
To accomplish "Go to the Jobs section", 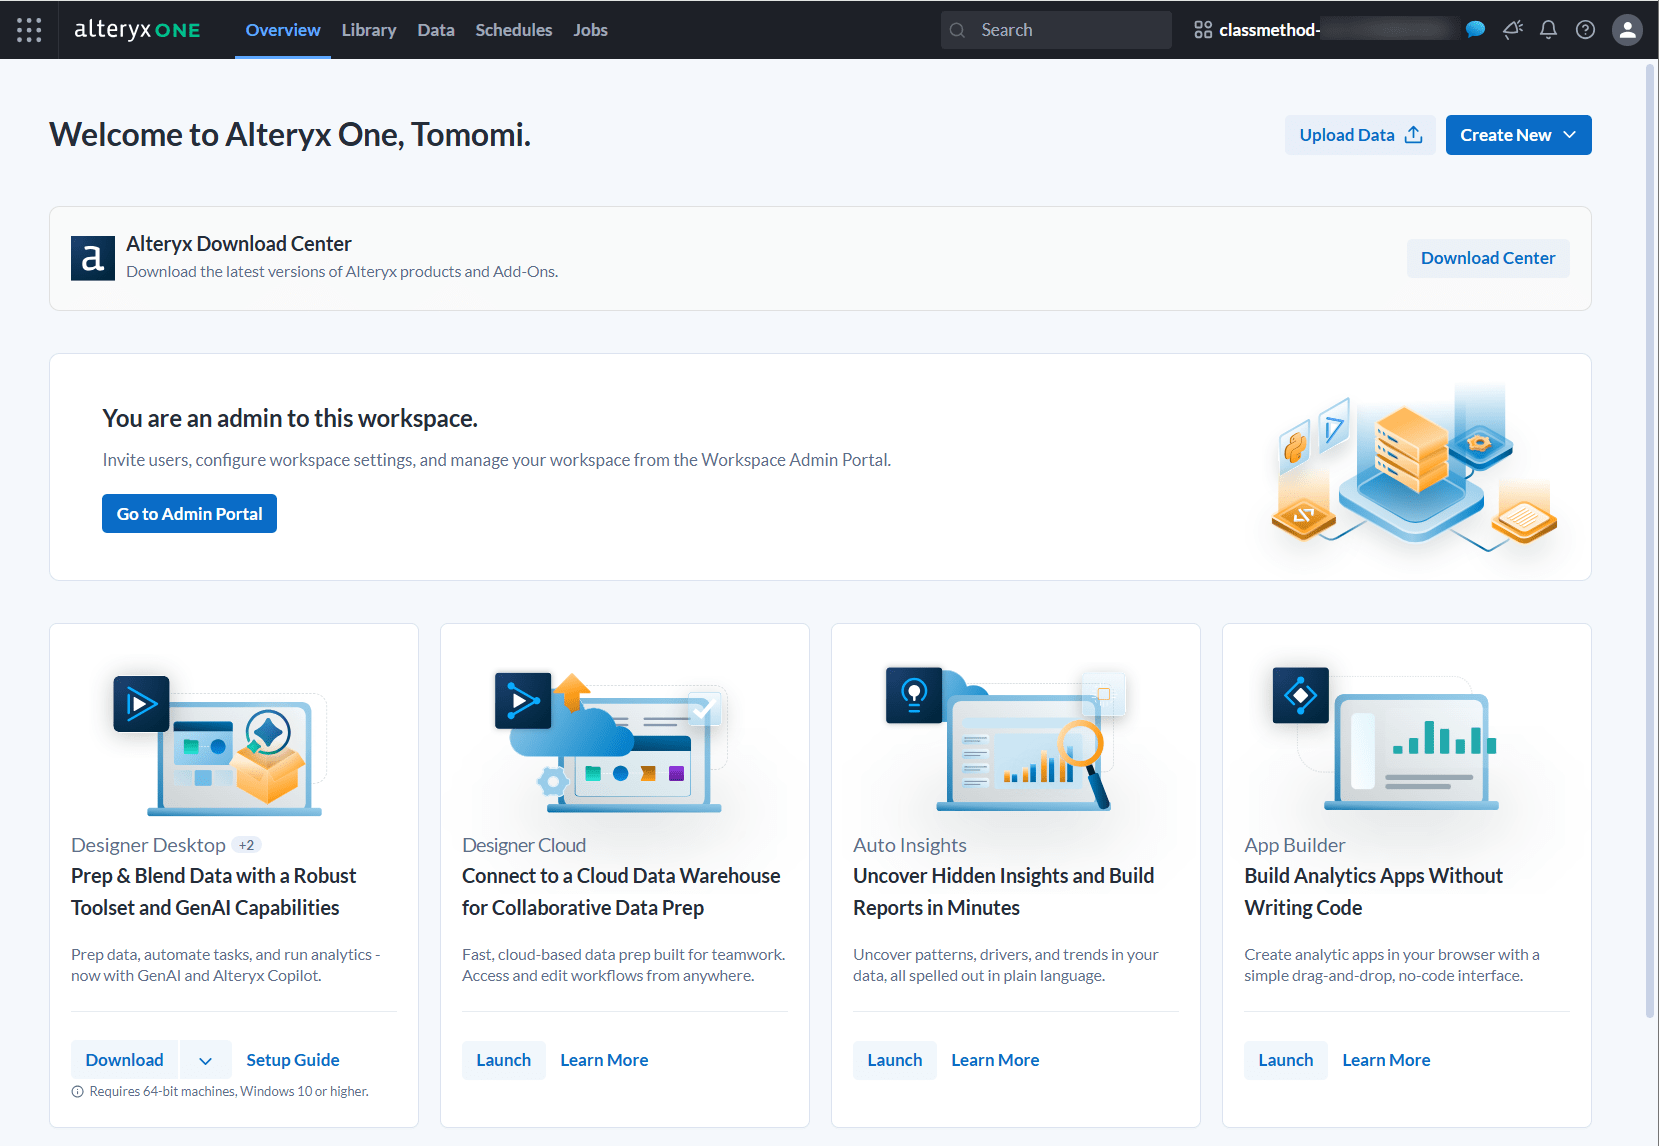I will (590, 30).
